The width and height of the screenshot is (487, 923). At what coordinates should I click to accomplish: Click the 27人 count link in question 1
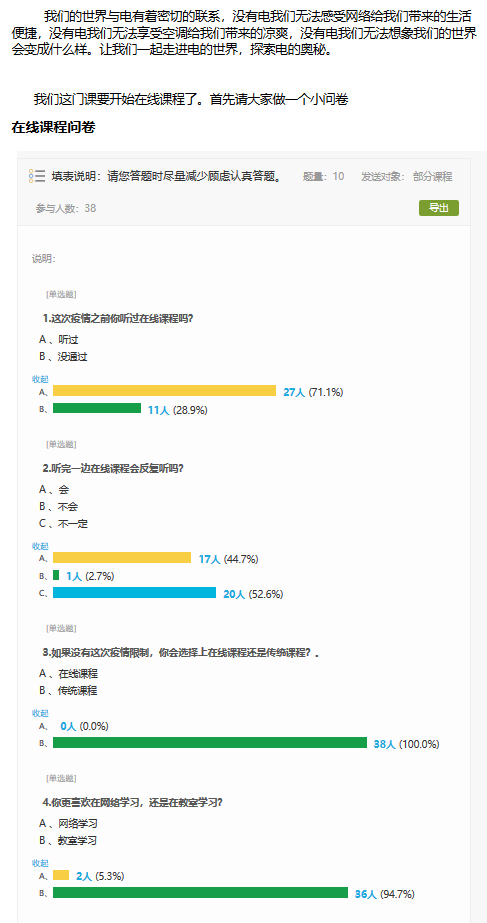tap(294, 393)
